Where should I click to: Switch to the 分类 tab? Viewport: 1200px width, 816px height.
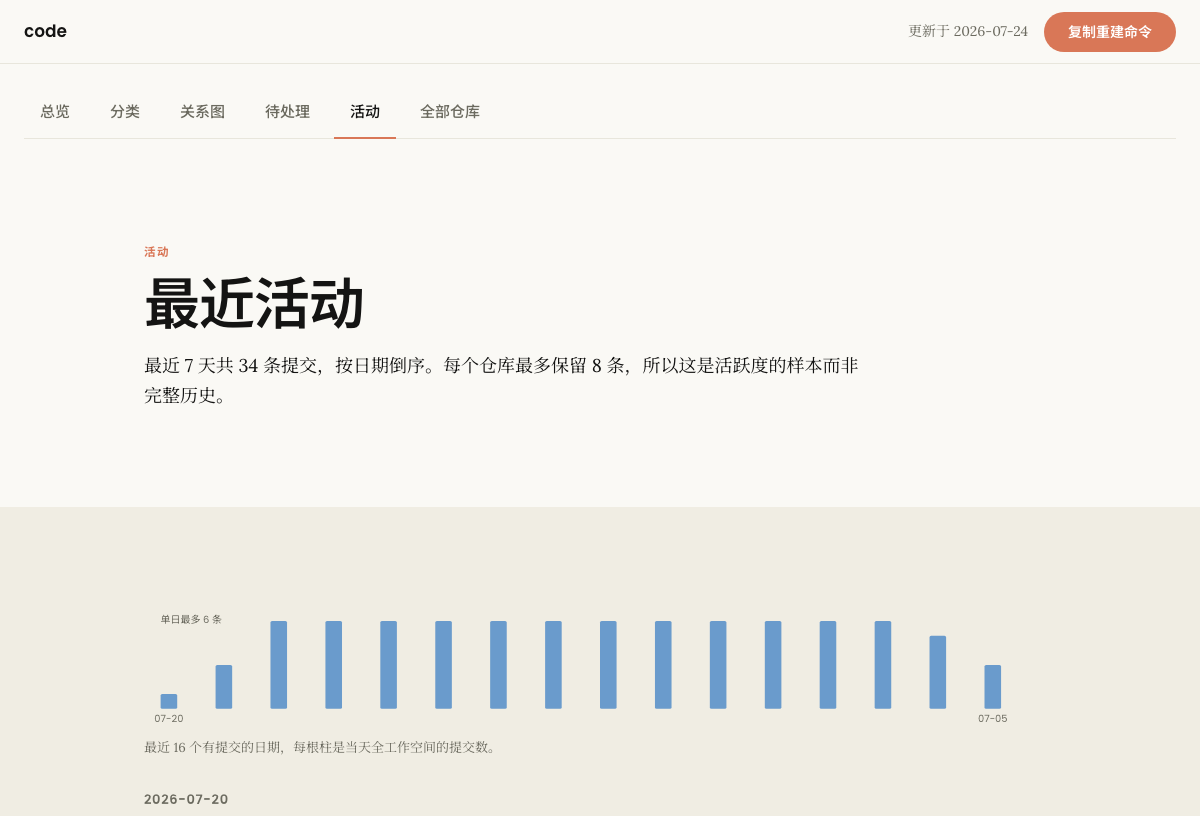125,112
